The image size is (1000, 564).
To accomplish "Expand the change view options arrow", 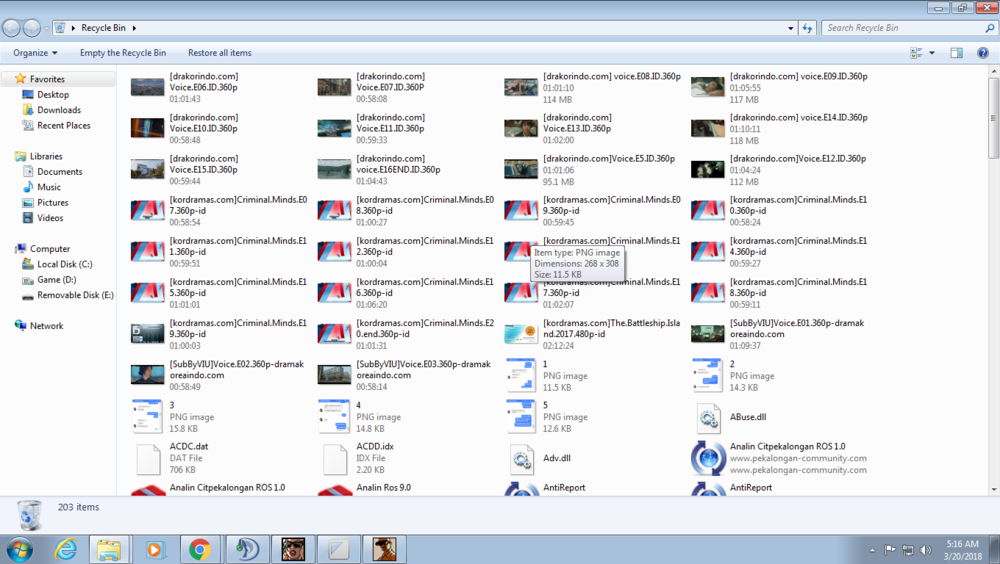I will (932, 53).
